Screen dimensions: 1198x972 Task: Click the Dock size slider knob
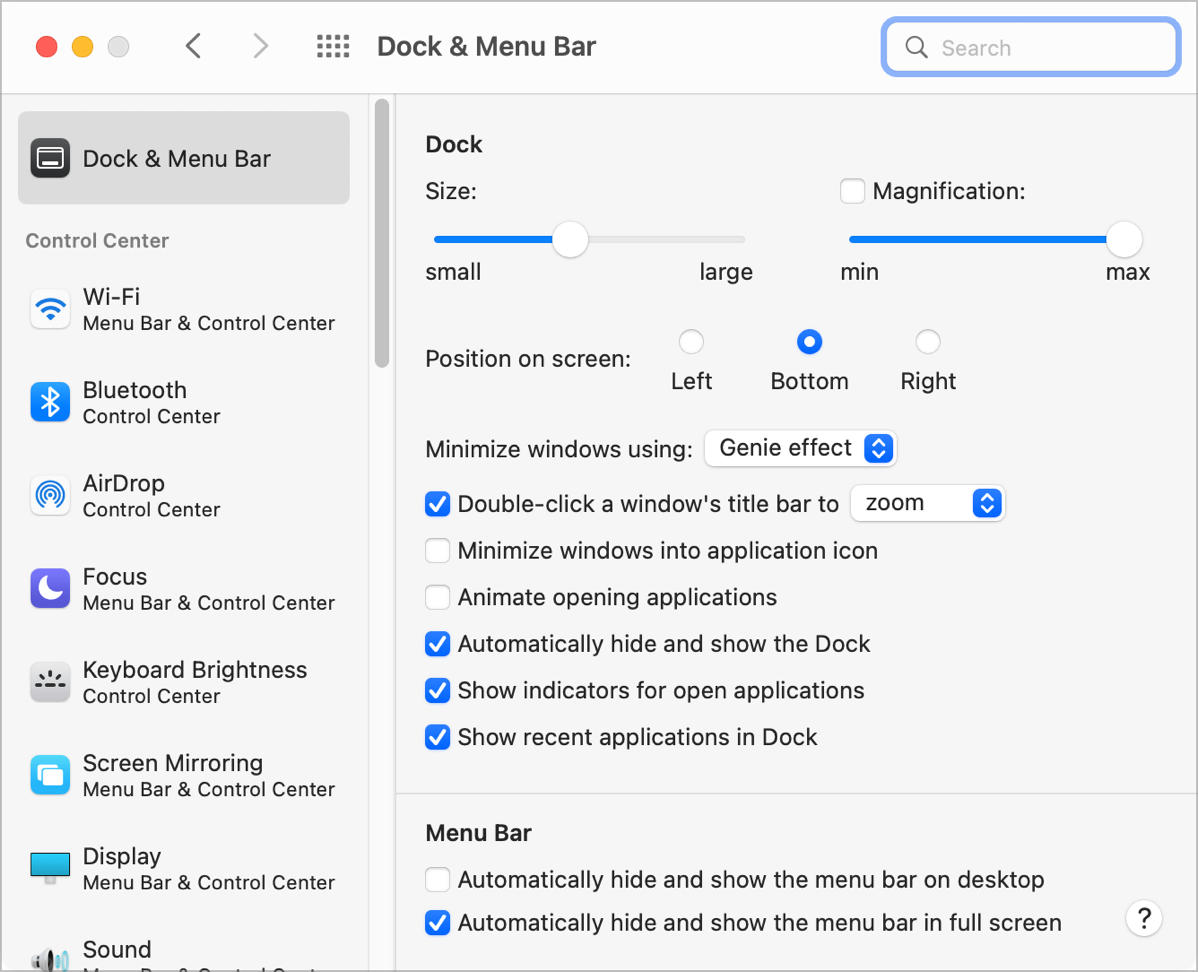[570, 240]
